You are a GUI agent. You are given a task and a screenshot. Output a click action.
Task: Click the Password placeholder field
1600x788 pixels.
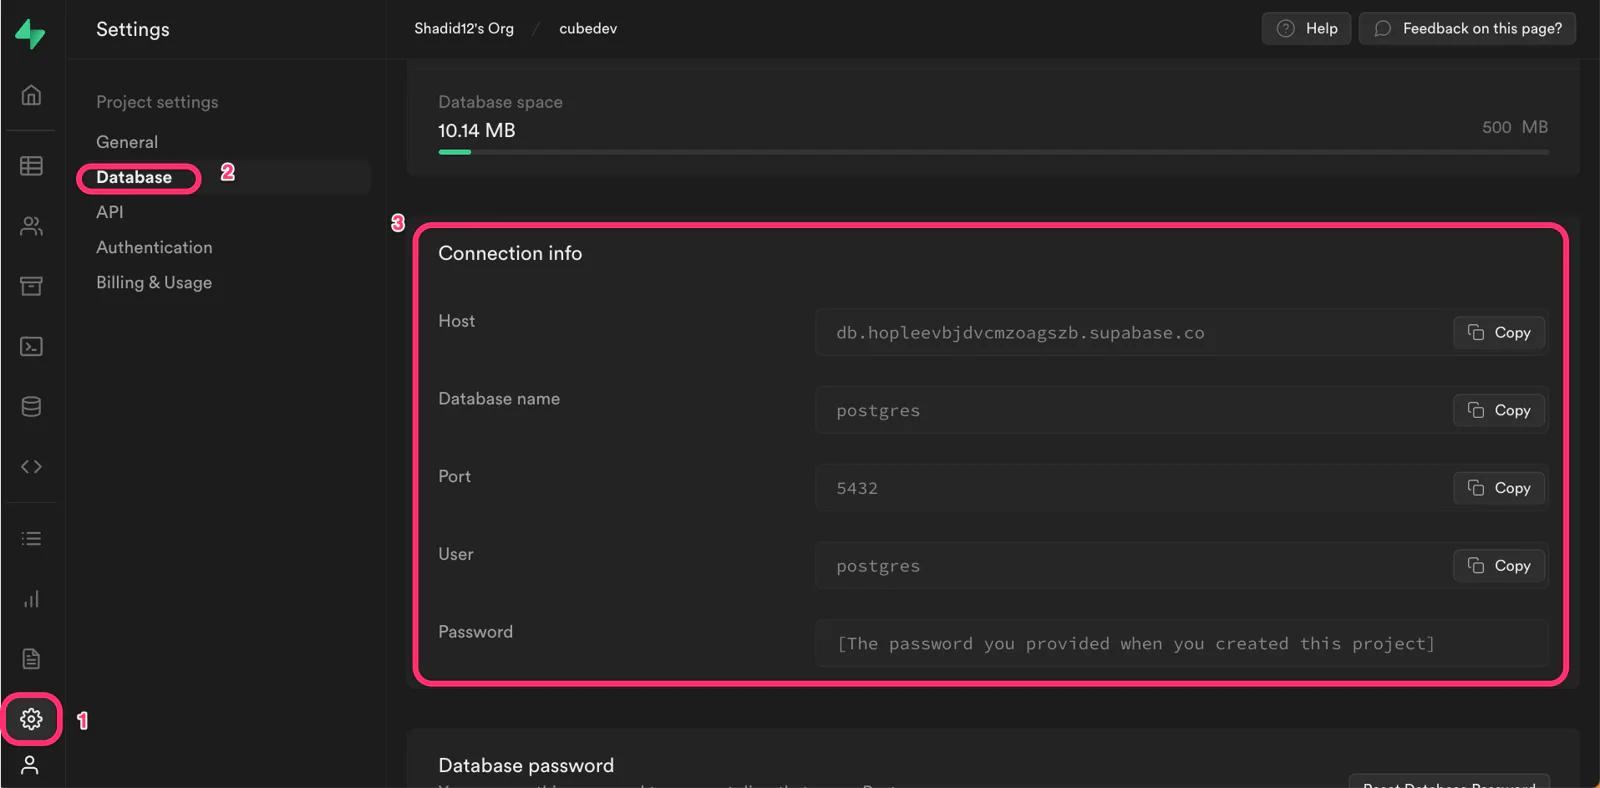(x=1182, y=643)
